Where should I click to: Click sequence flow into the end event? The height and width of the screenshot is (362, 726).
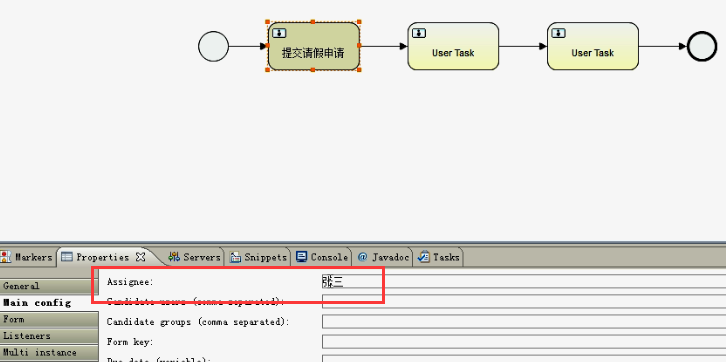(x=663, y=46)
